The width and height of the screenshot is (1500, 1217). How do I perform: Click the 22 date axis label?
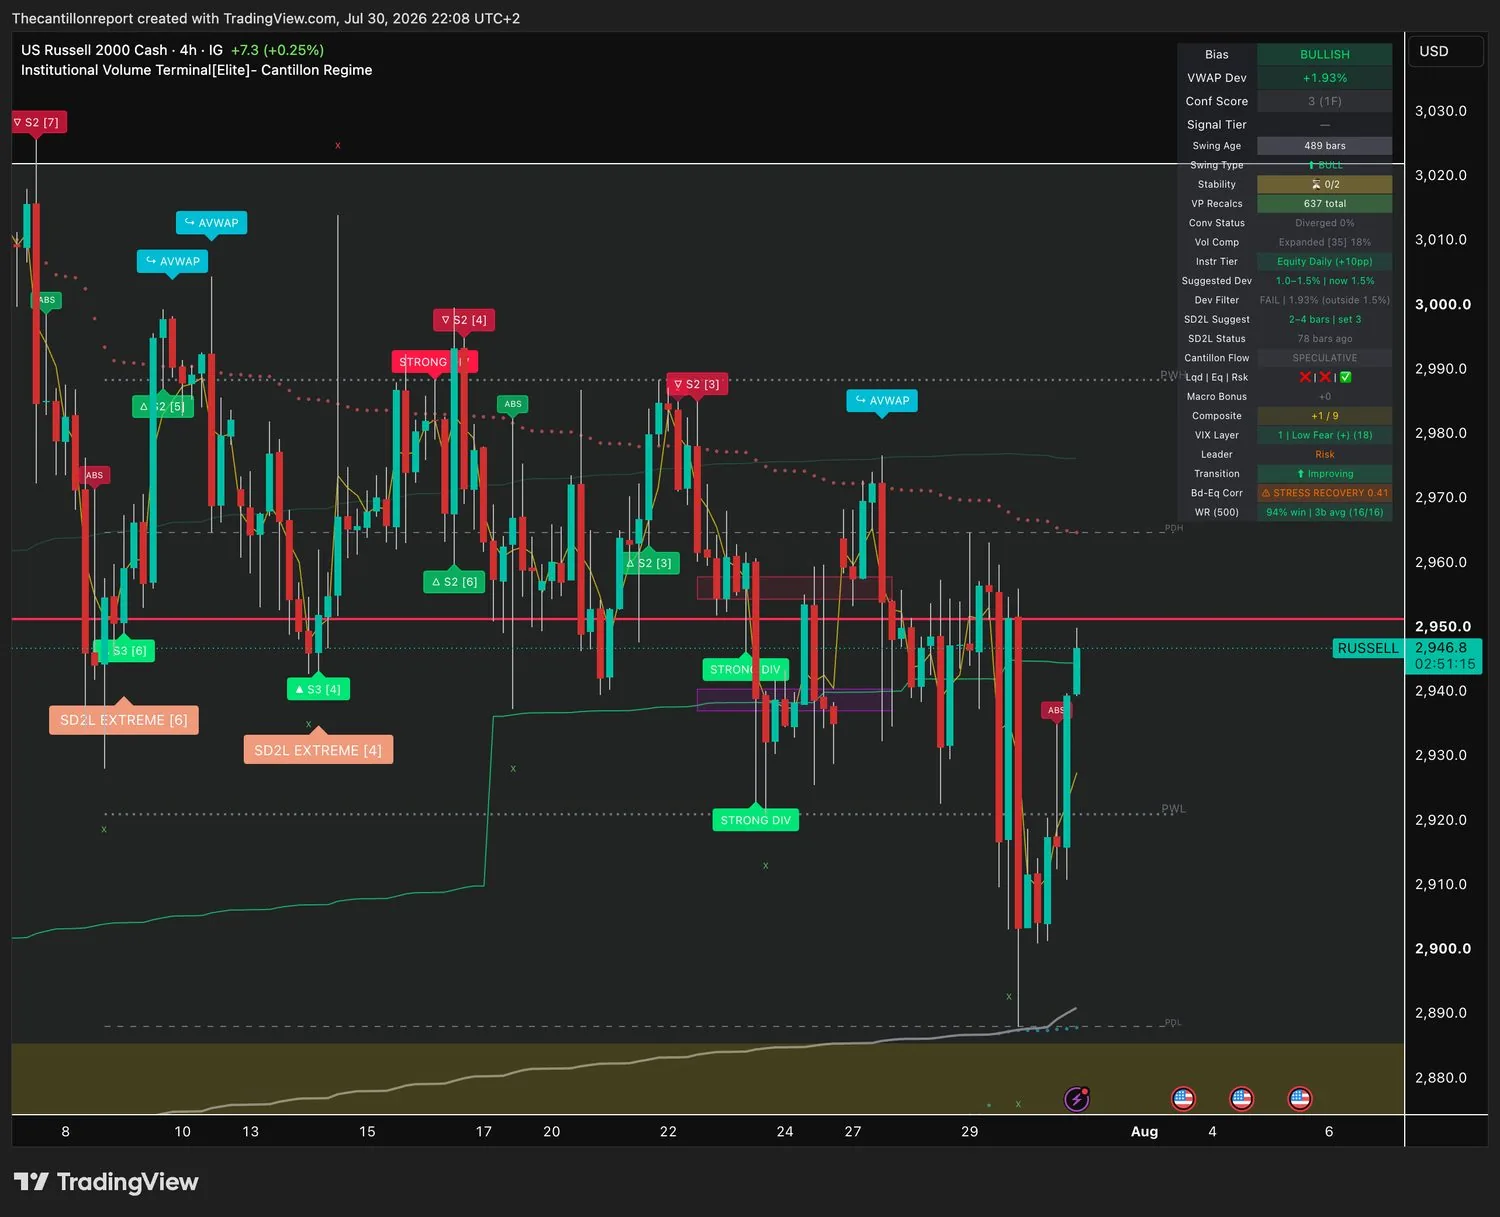click(x=668, y=1131)
